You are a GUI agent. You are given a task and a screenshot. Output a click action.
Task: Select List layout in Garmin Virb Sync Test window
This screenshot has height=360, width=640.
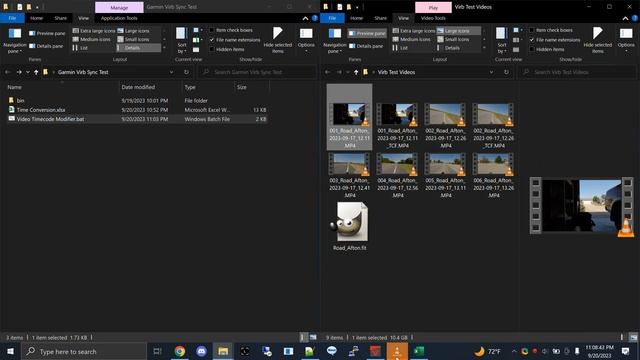(x=80, y=48)
